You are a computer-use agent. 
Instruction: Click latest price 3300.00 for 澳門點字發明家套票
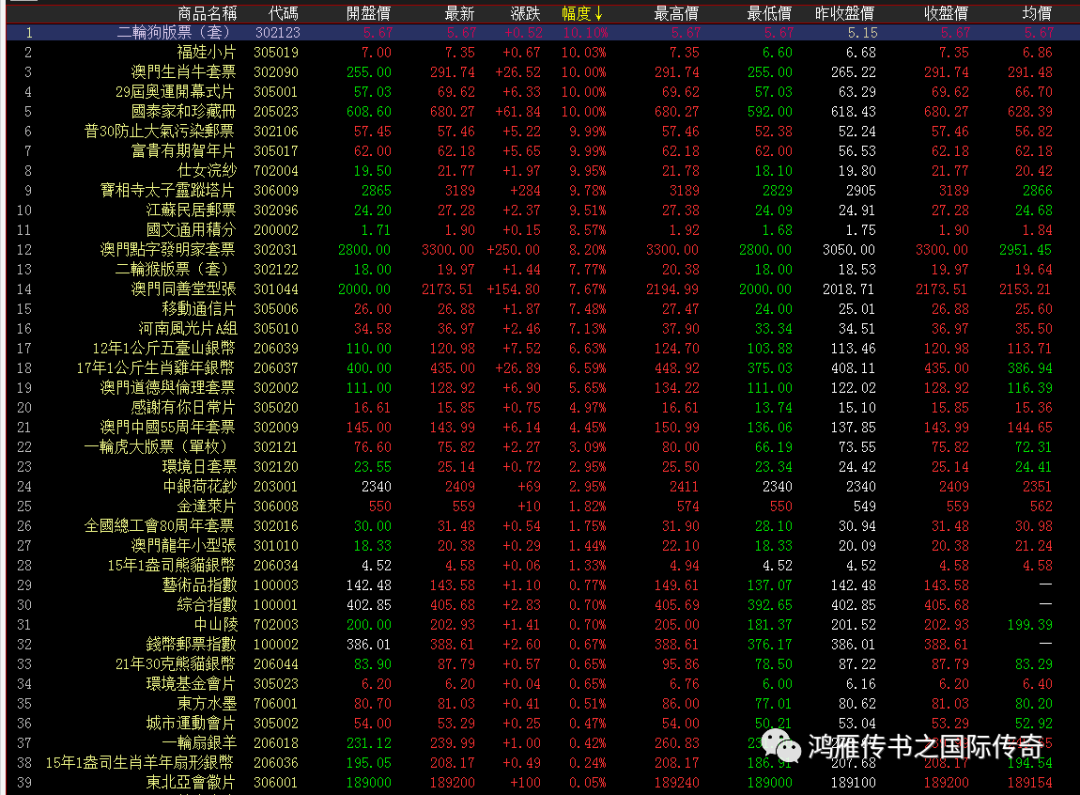(448, 250)
